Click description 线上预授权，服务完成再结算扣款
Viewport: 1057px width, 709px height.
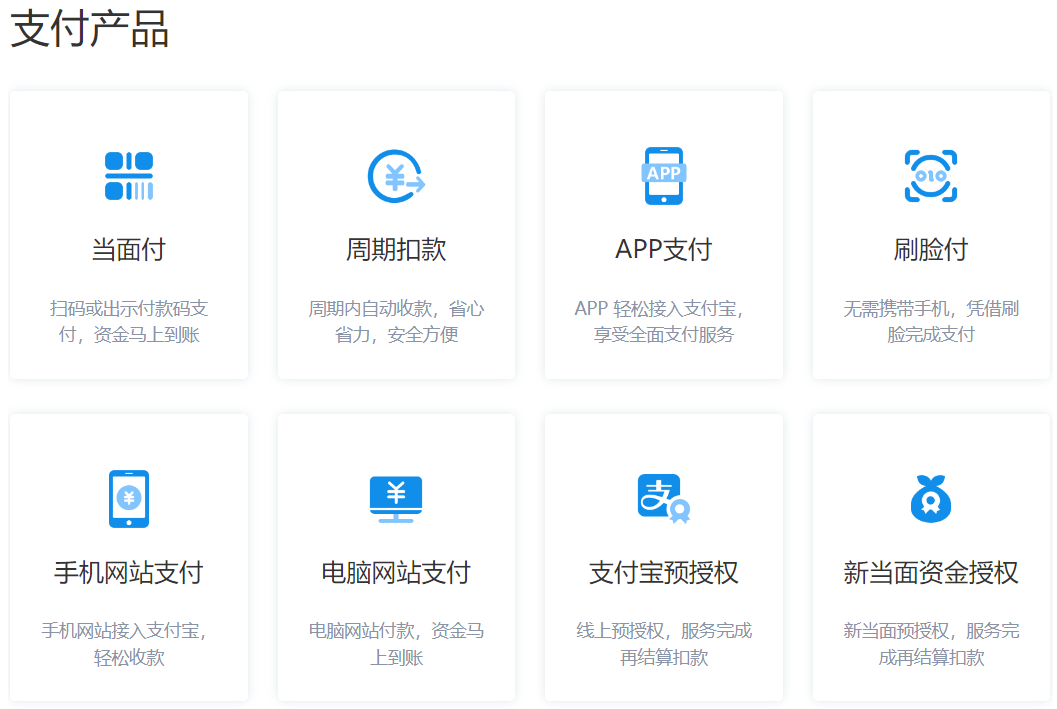664,644
